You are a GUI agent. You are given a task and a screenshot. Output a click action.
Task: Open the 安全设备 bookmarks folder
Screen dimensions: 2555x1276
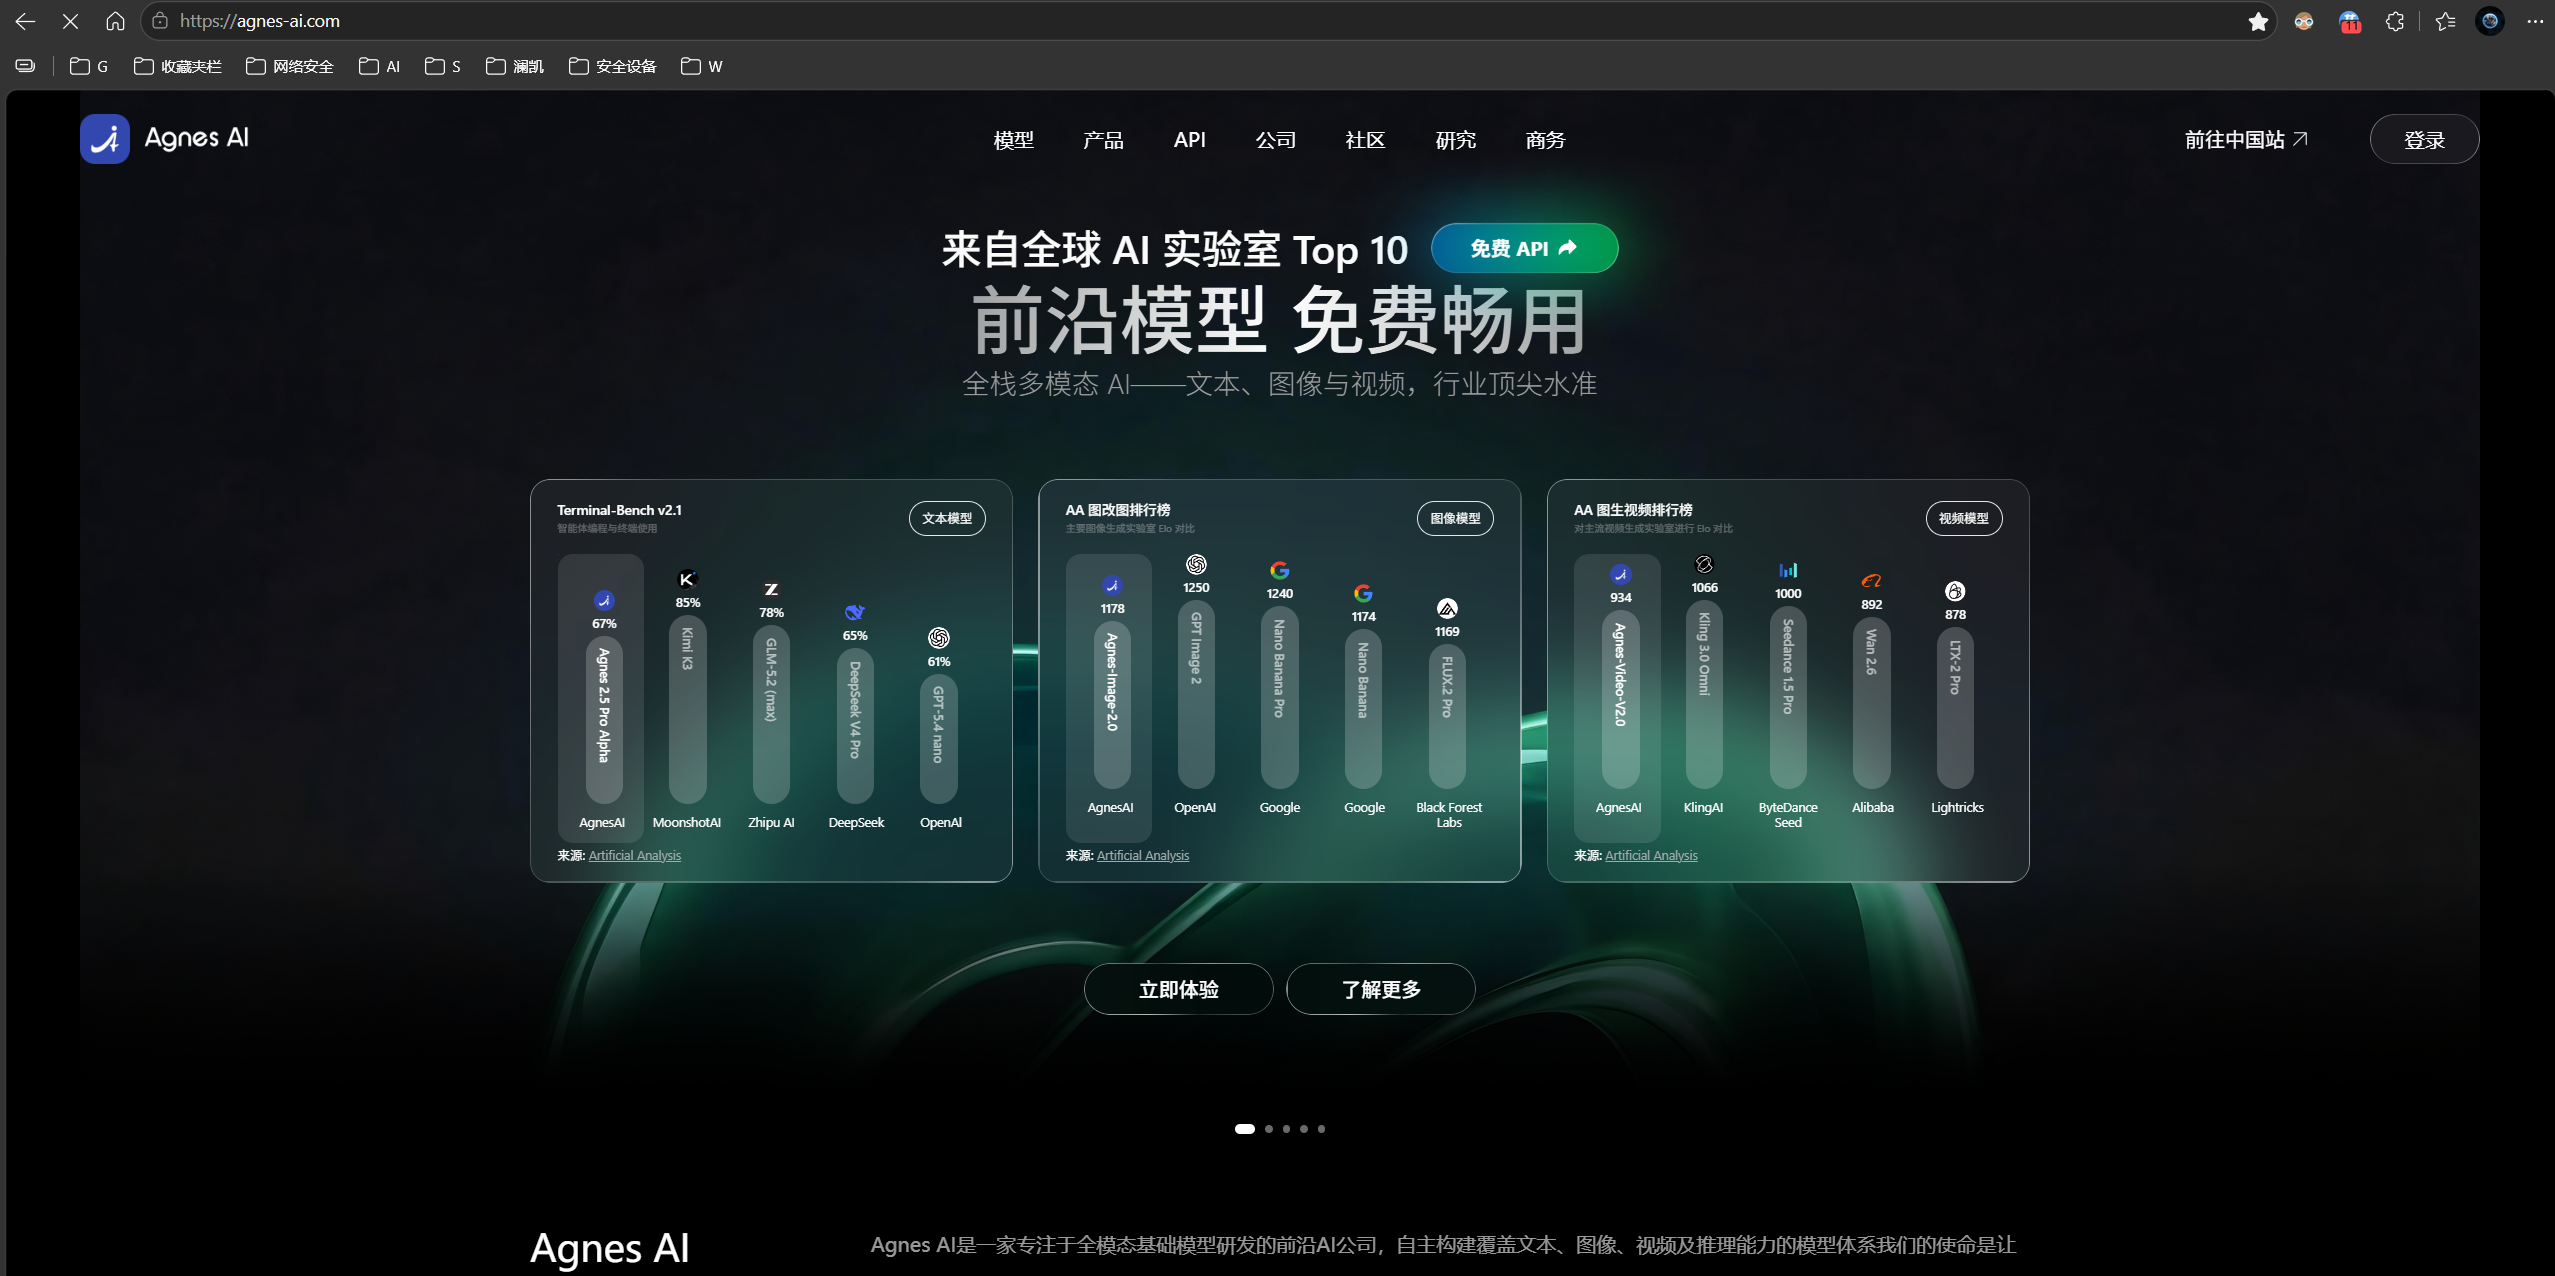point(613,66)
